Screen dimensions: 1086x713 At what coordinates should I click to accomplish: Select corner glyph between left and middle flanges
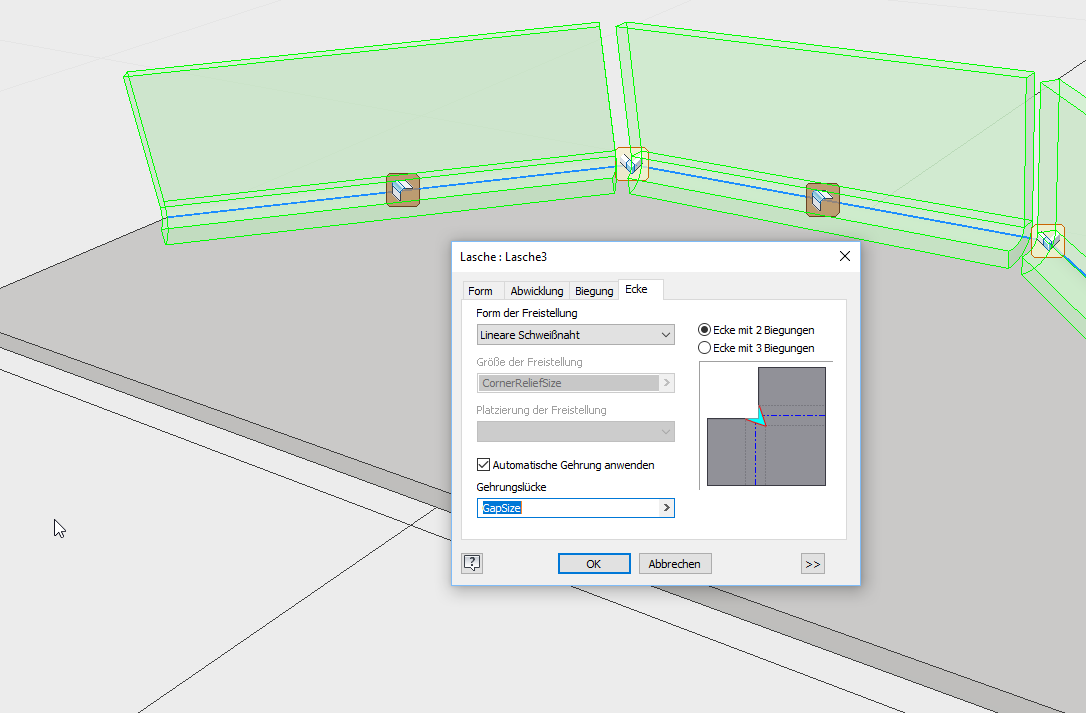point(632,164)
